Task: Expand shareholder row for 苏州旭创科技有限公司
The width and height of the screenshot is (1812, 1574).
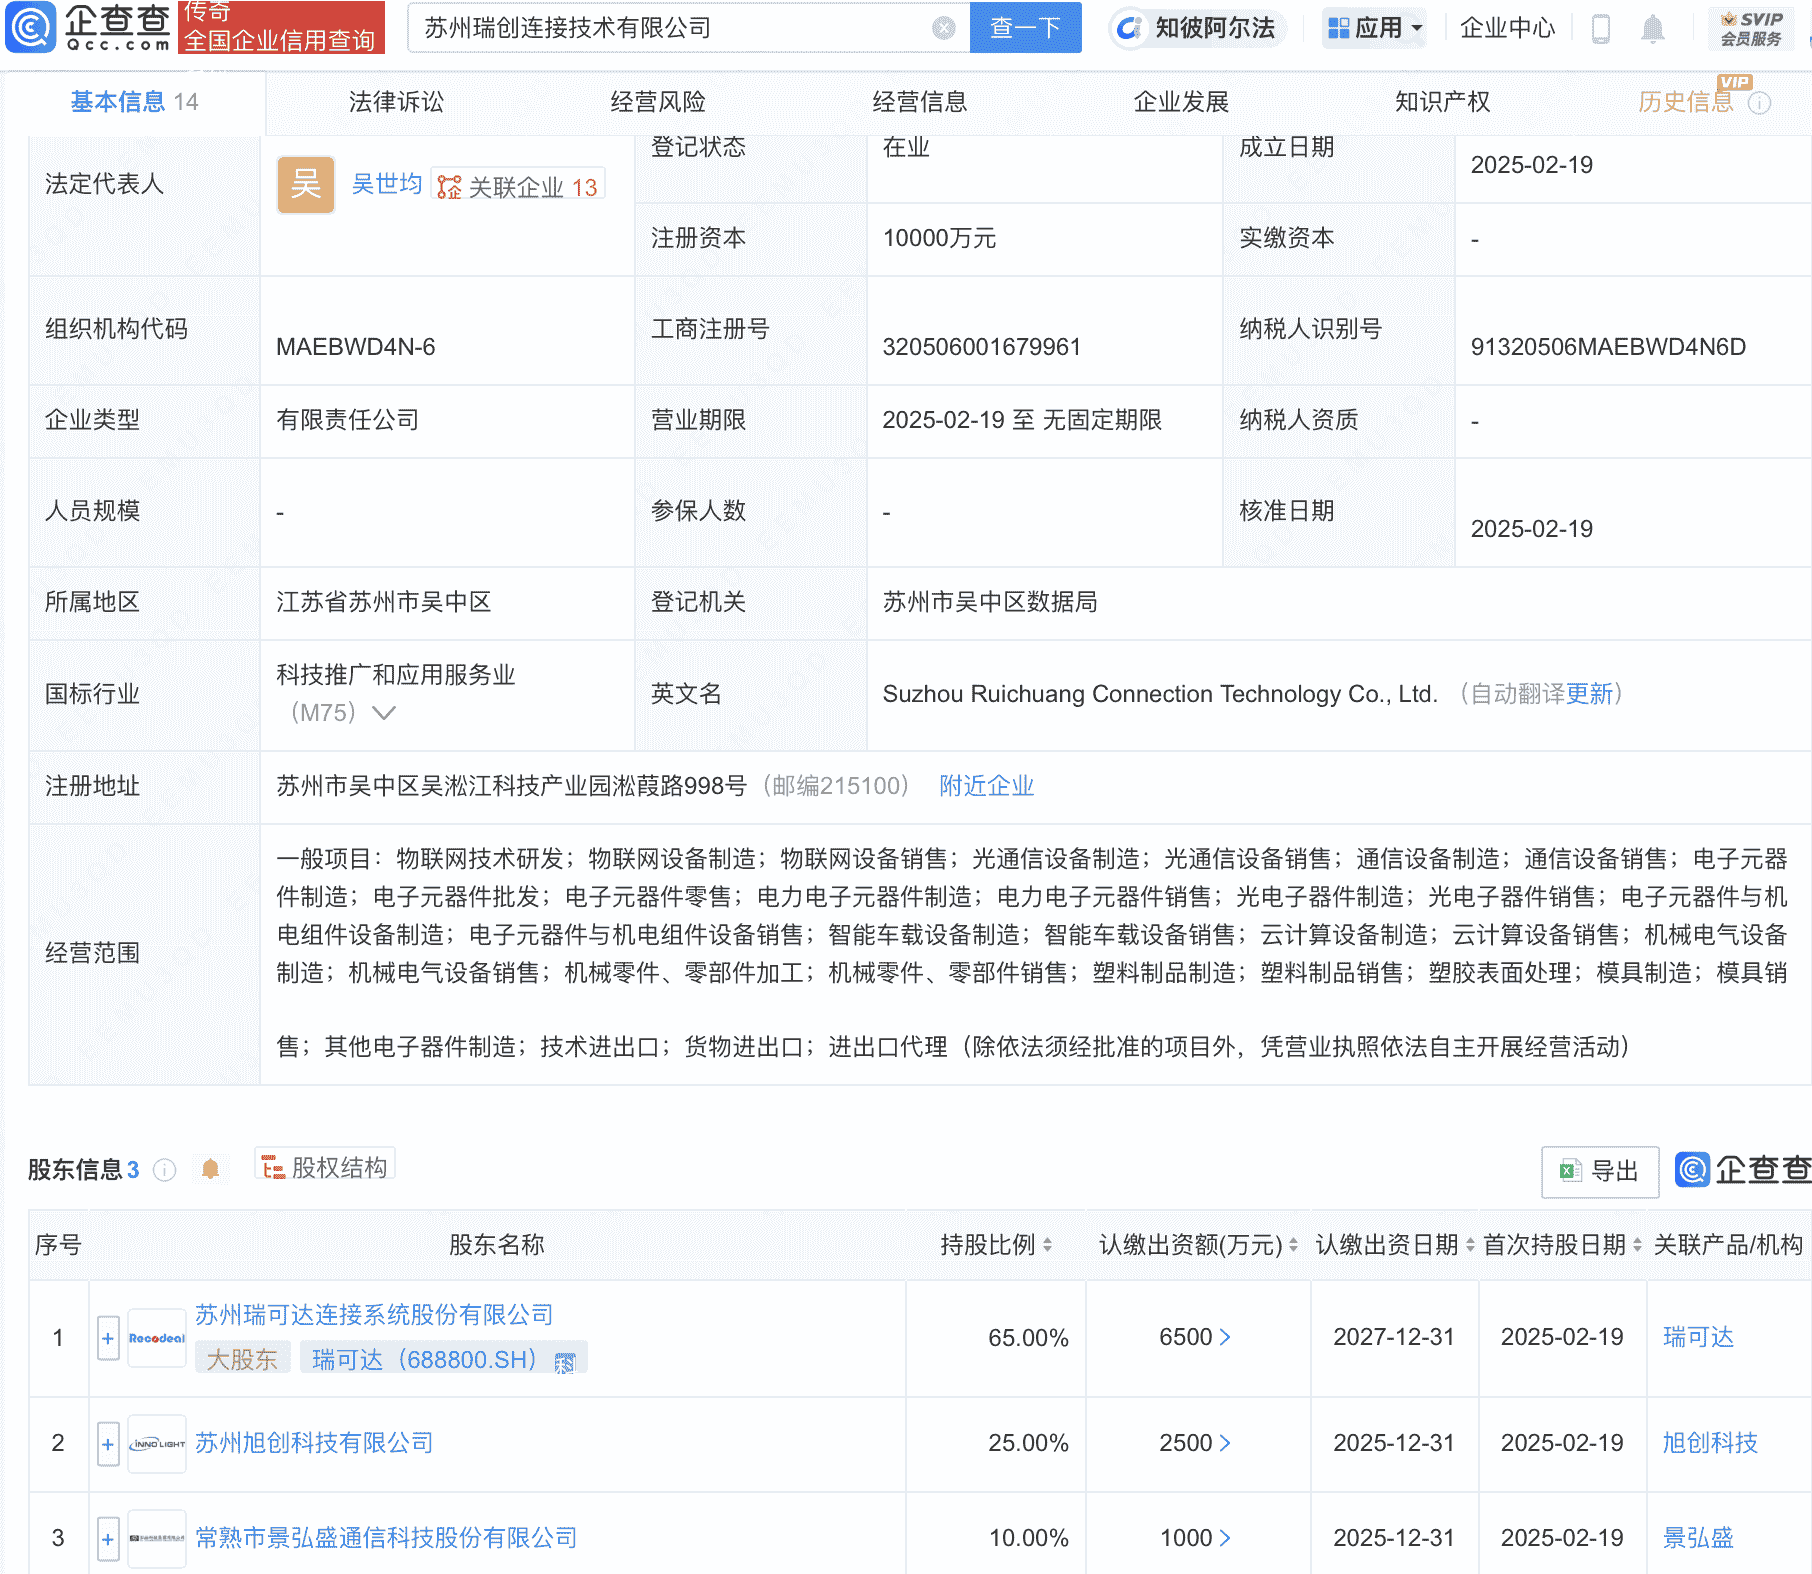Action: point(108,1444)
